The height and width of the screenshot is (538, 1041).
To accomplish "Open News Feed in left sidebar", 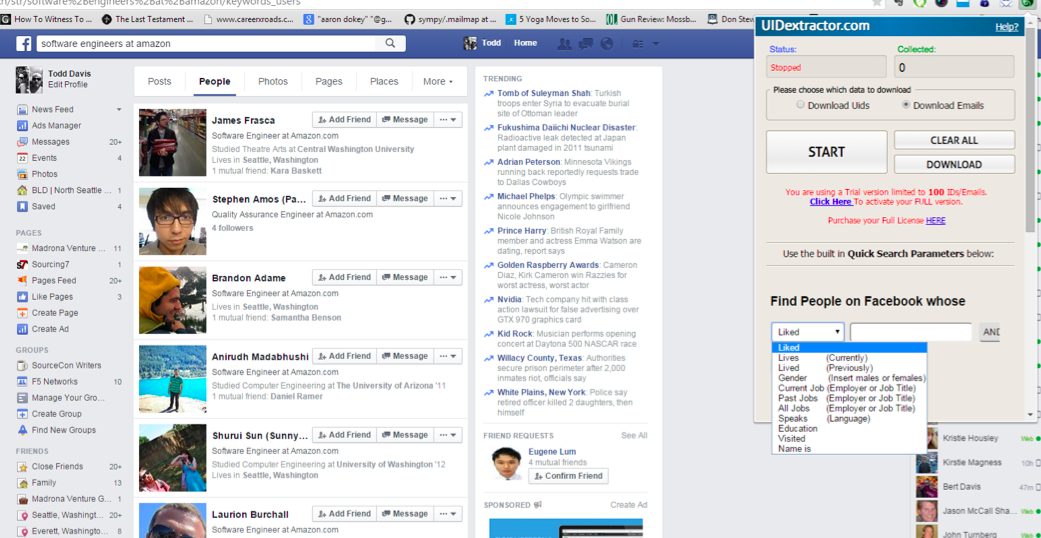I will [x=53, y=109].
